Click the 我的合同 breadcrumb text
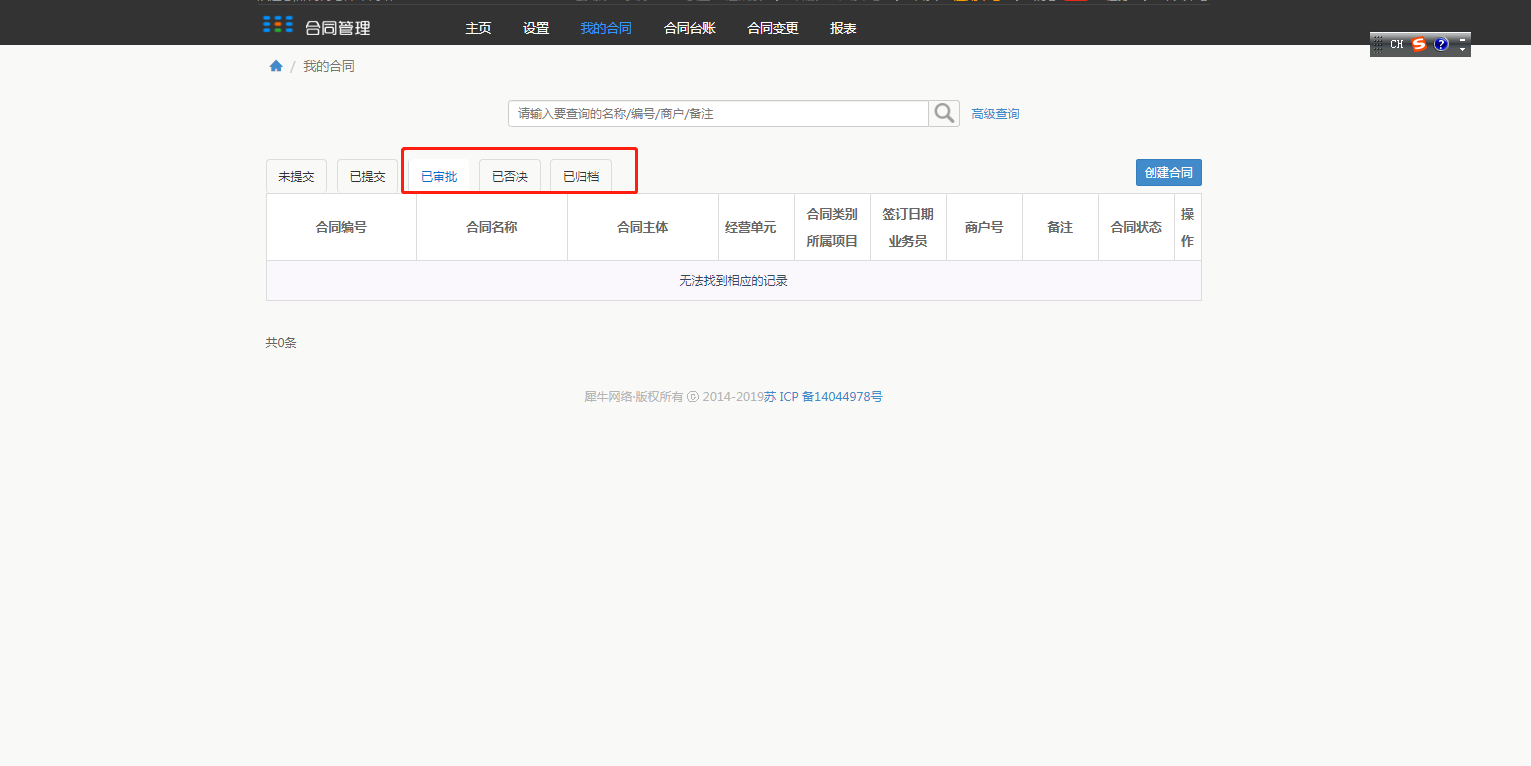This screenshot has height=766, width=1531. click(x=329, y=66)
